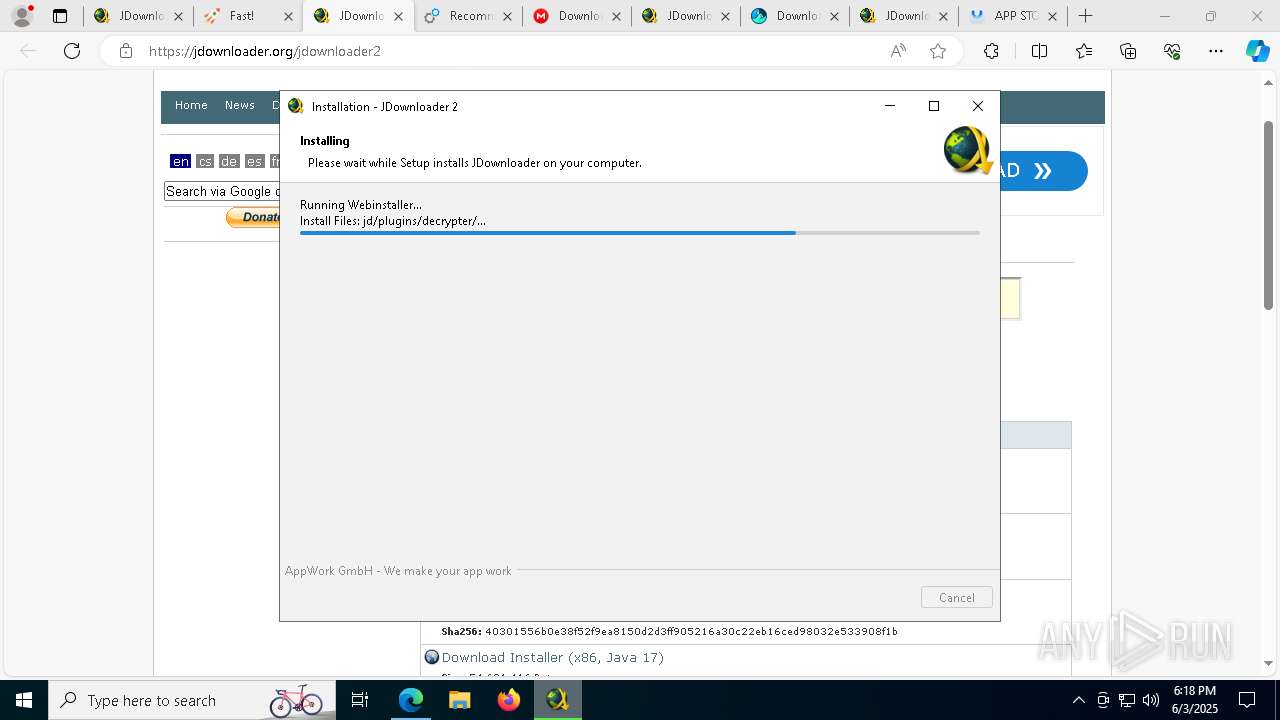Open the Windows Start menu
The image size is (1280, 720).
click(24, 700)
